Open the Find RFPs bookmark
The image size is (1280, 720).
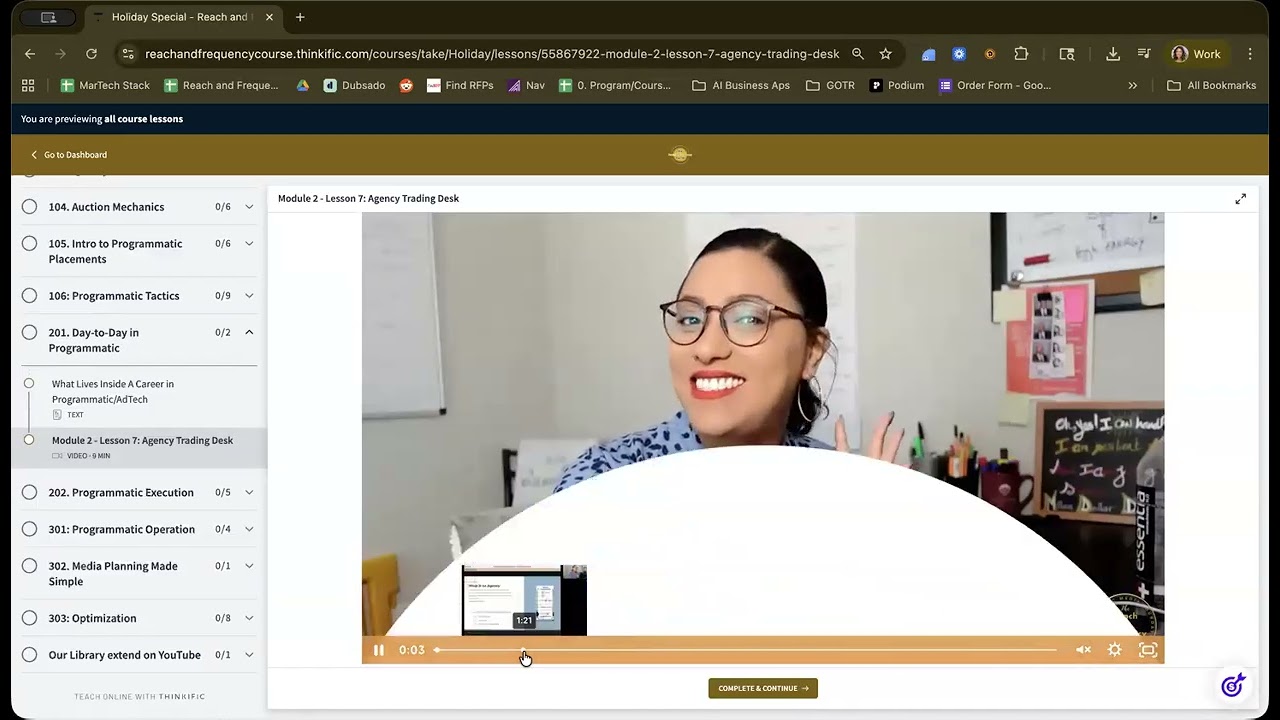pyautogui.click(x=460, y=86)
